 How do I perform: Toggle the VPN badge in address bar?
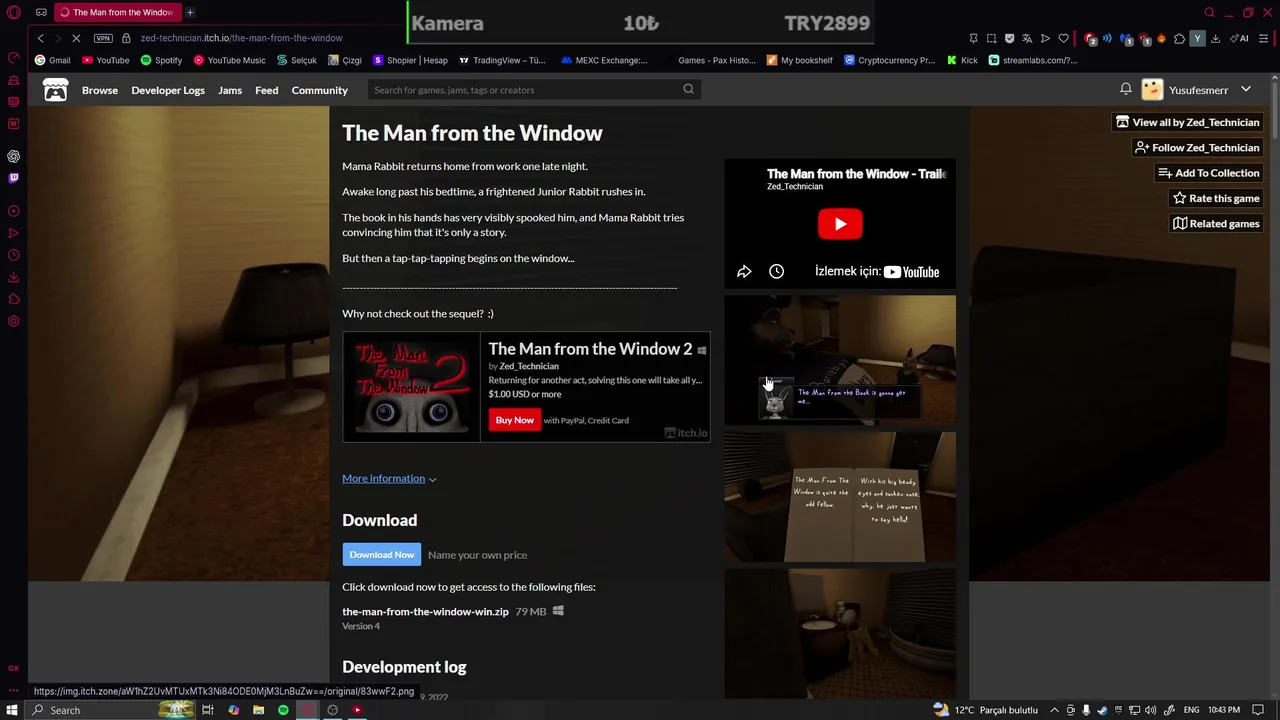tap(103, 38)
